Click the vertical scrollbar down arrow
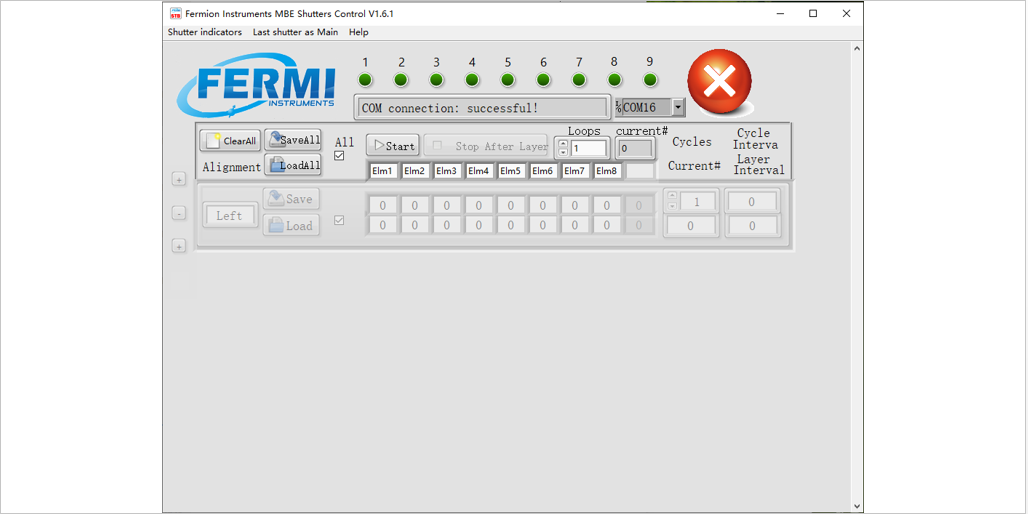1028x514 pixels. click(x=856, y=505)
